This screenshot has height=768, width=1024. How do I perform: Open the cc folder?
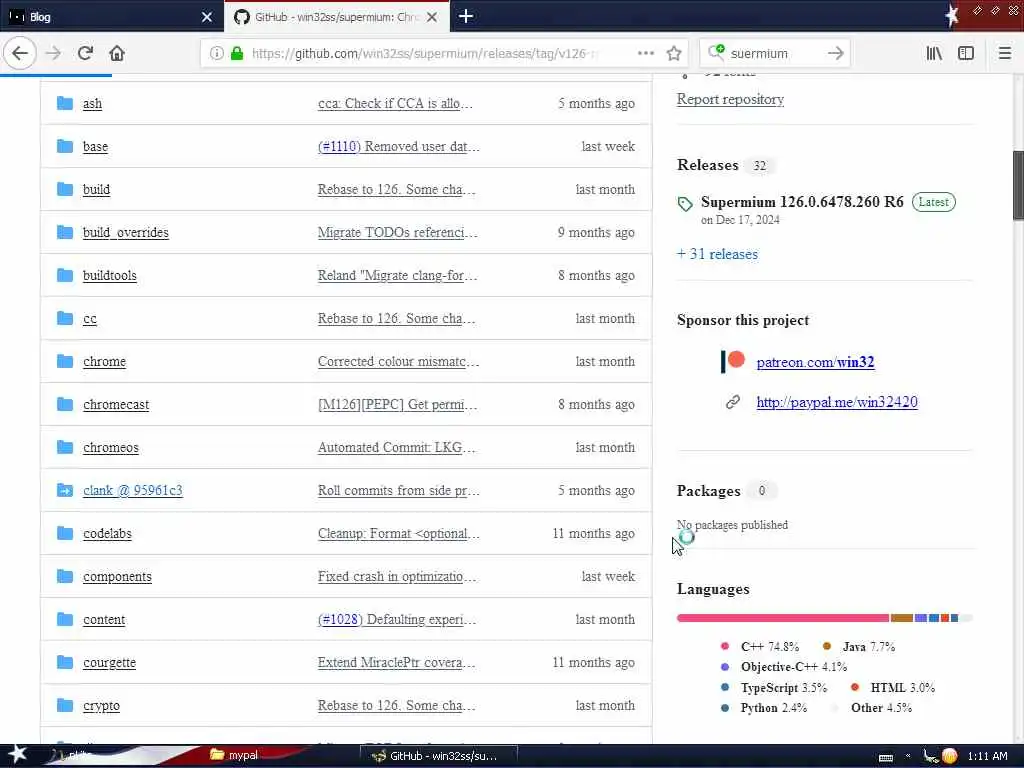(89, 319)
